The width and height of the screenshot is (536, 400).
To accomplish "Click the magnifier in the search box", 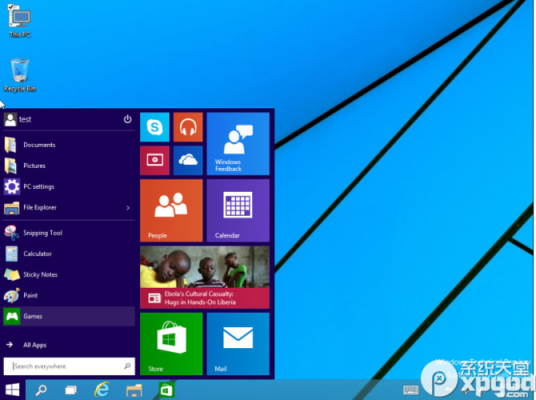I will 127,366.
